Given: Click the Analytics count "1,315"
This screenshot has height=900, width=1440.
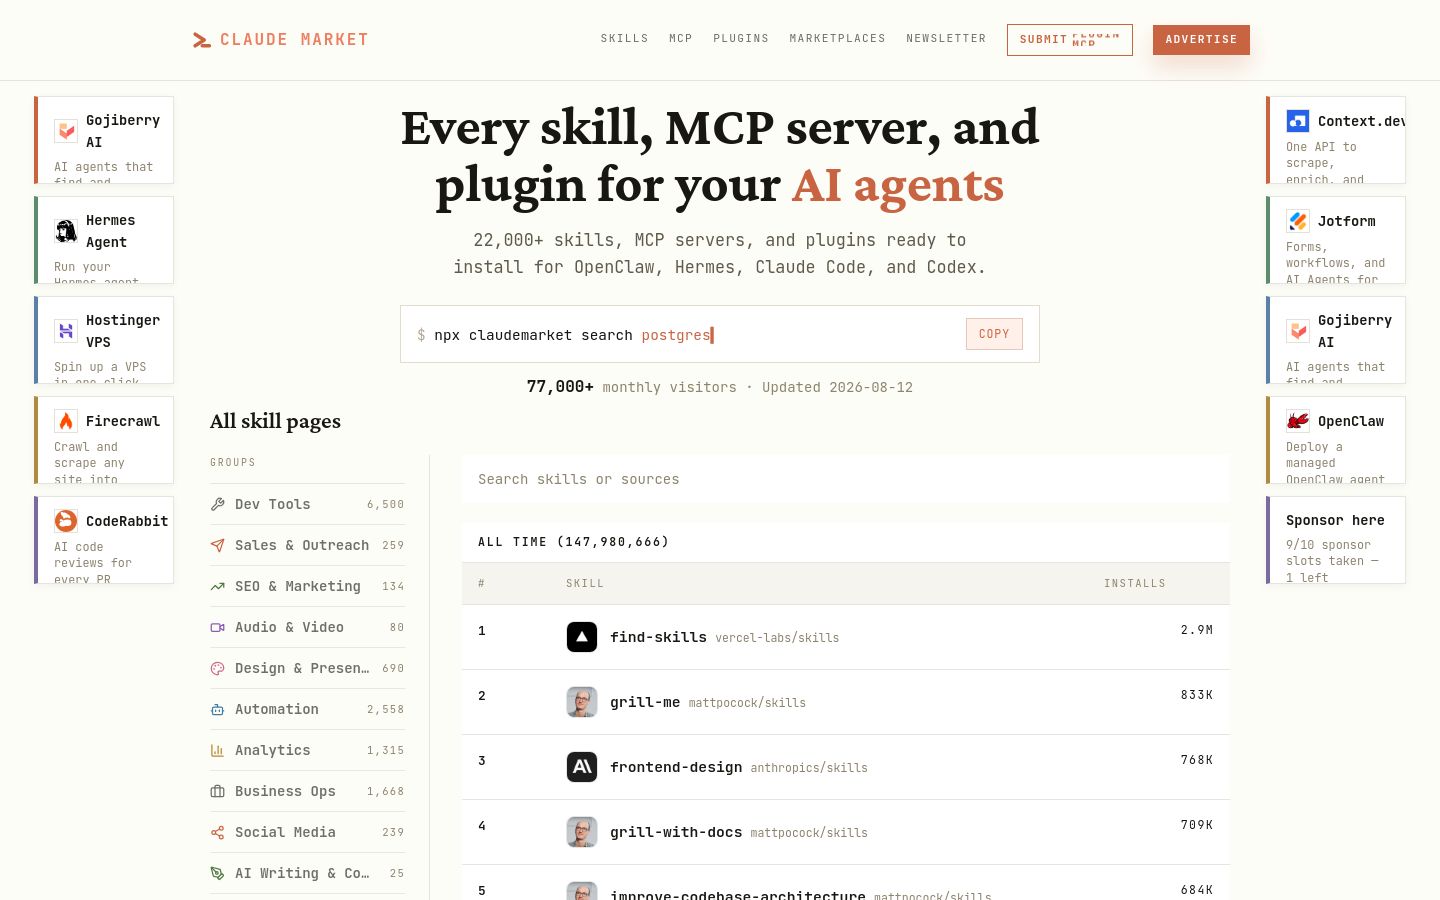Looking at the screenshot, I should tap(386, 751).
